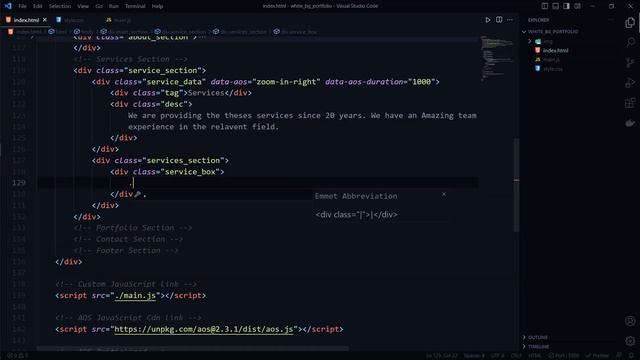Open the Edit menu
The image size is (640, 360).
coord(38,6)
